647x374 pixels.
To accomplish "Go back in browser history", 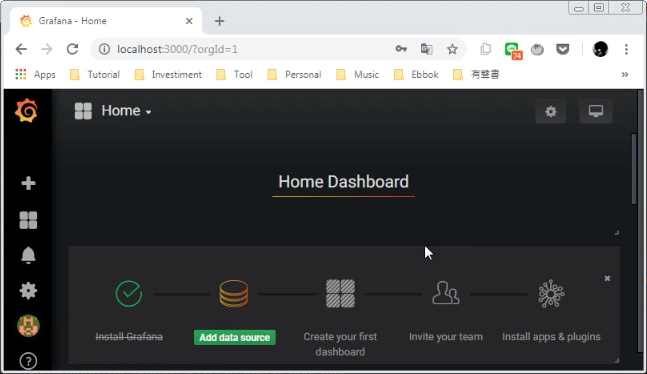I will pos(21,49).
